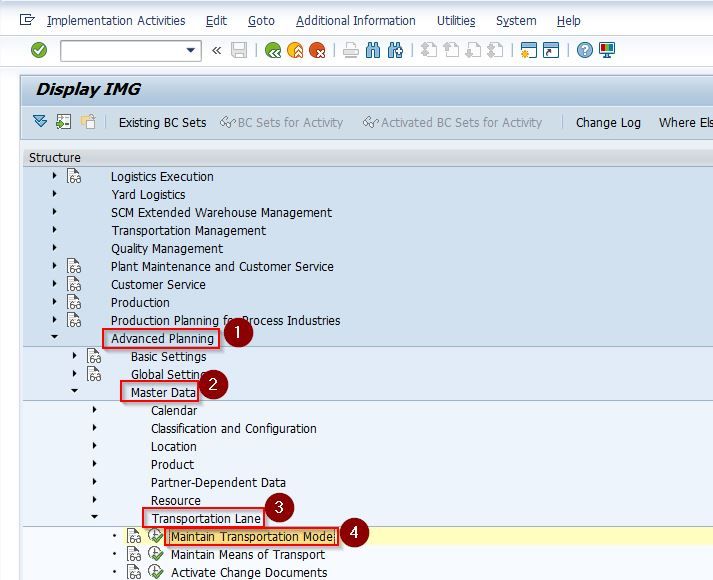Select Classification and Configuration tree item
713x580 pixels.
click(x=234, y=429)
